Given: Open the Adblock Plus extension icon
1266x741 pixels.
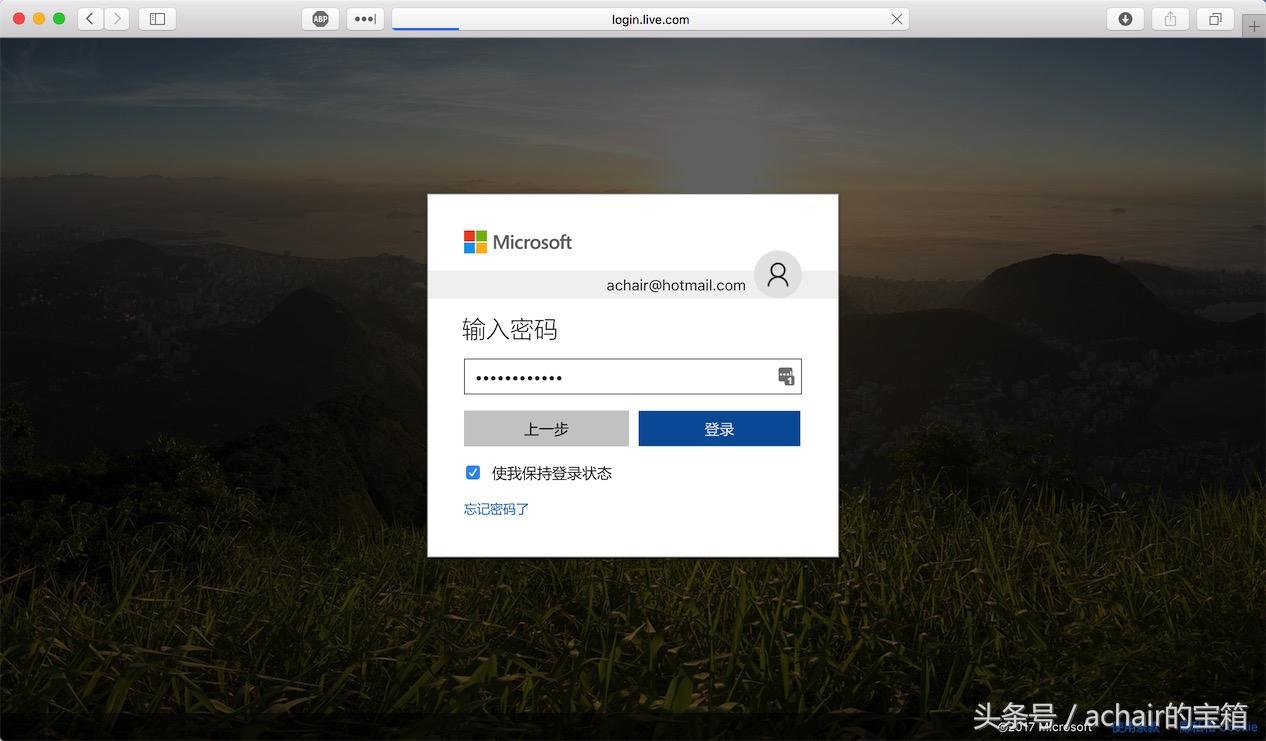Looking at the screenshot, I should coord(320,18).
